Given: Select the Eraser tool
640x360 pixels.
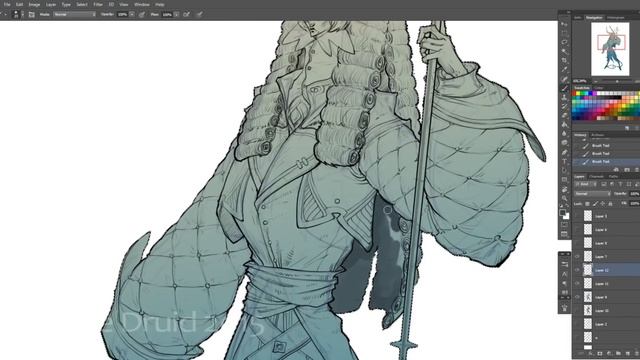Looking at the screenshot, I should [x=564, y=115].
